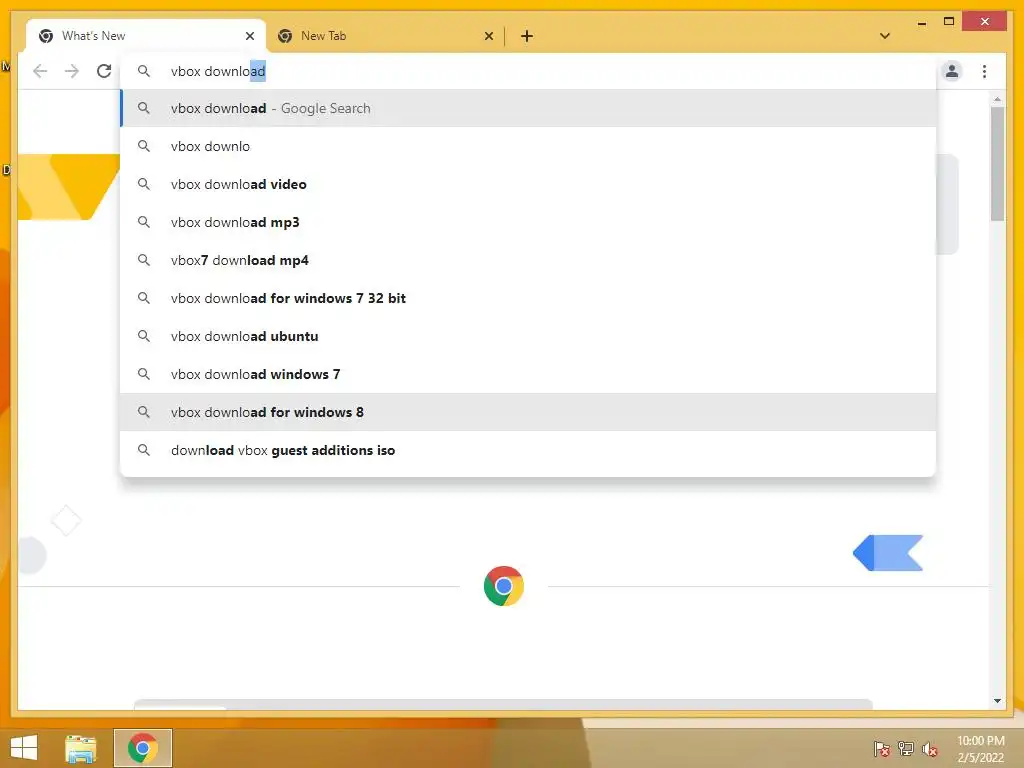
Task: Open the Chrome three-dot menu
Action: pos(984,71)
